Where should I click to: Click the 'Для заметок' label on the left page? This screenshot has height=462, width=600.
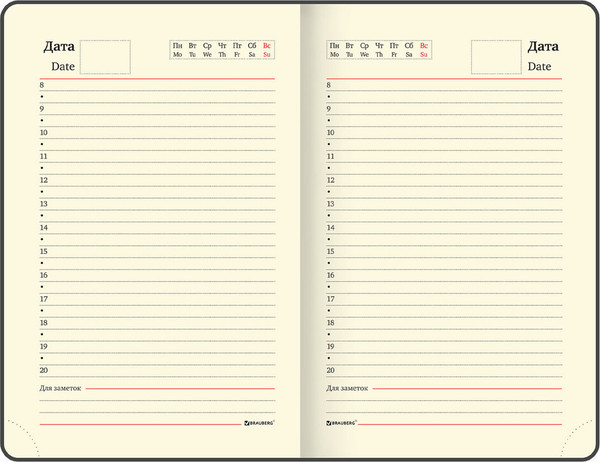[59, 387]
